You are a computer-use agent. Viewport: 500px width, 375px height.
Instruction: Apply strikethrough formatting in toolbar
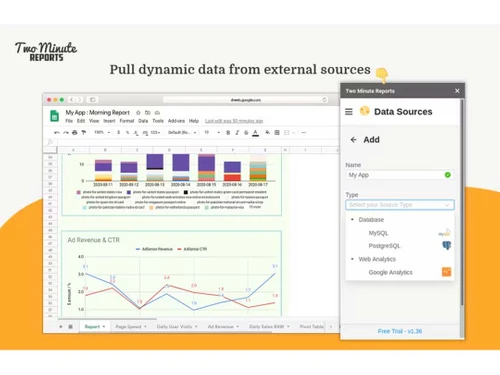point(246,133)
